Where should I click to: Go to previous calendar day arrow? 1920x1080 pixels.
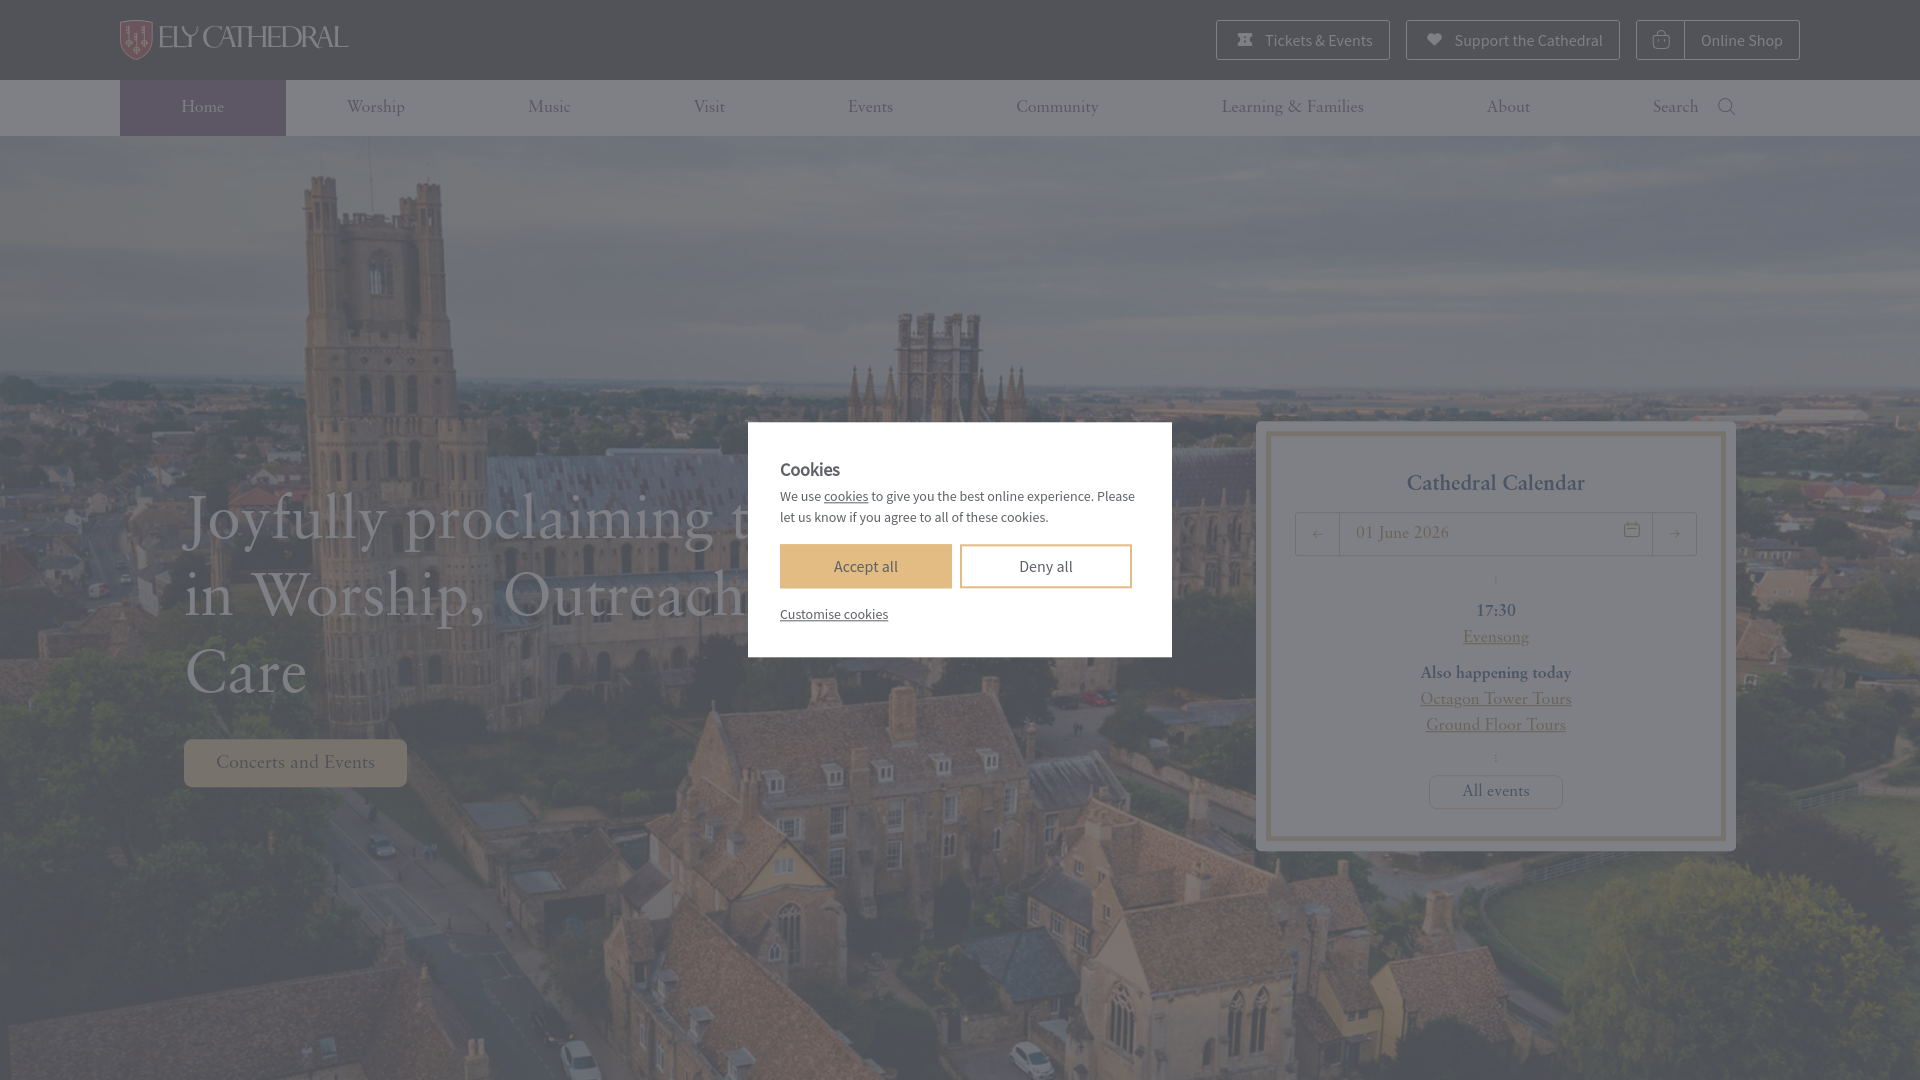coord(1317,534)
